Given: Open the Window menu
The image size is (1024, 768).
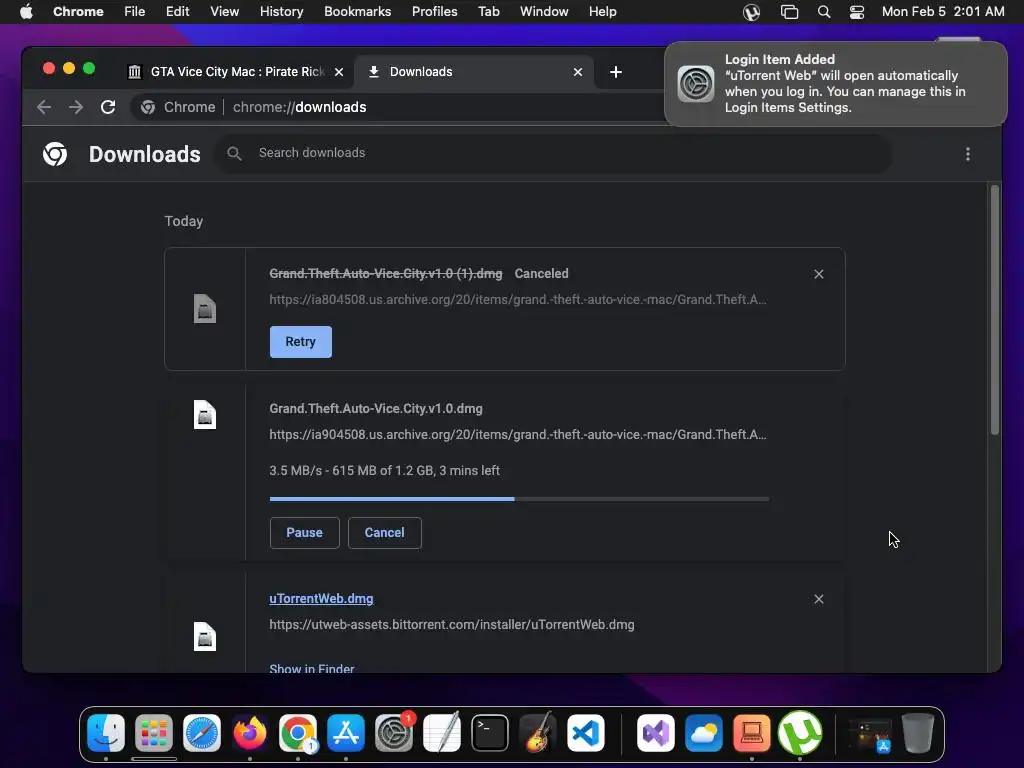Looking at the screenshot, I should click(544, 12).
